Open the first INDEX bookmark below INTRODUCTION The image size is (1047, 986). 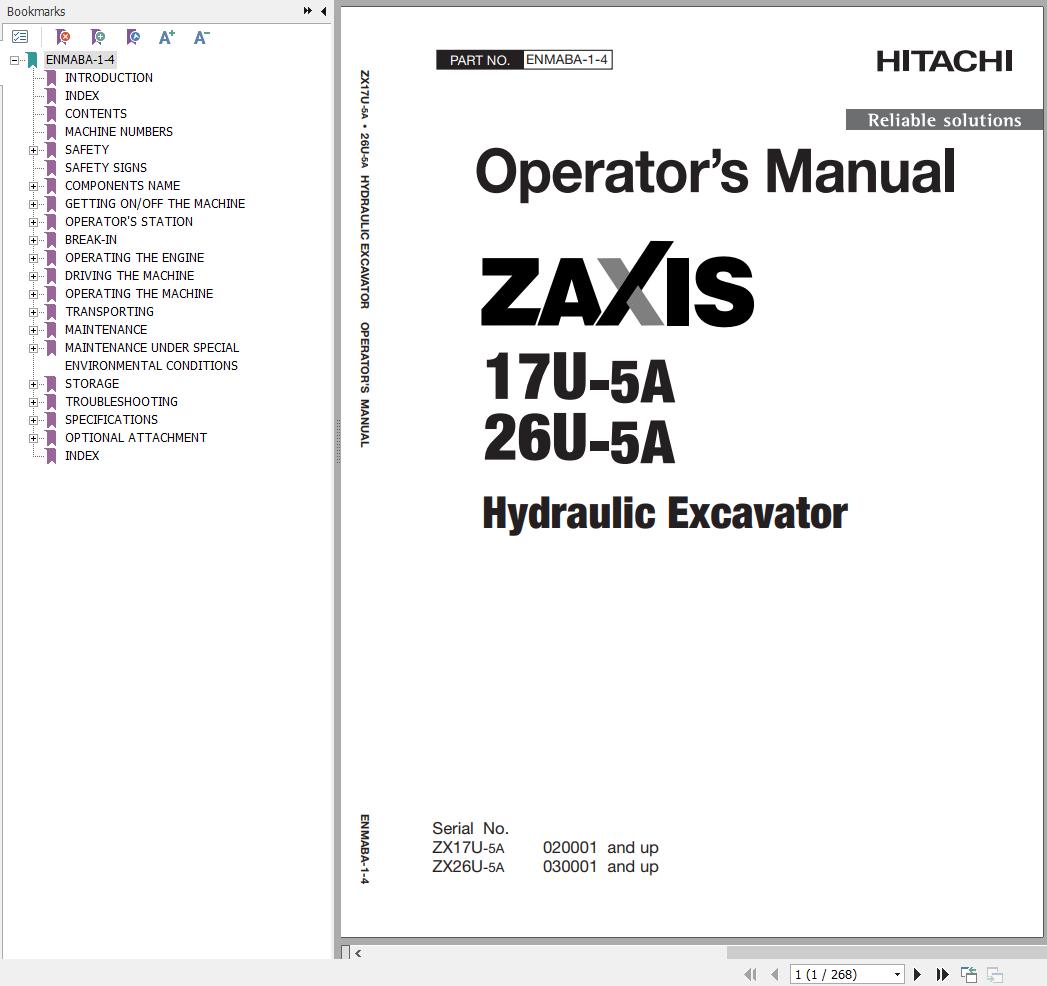click(82, 96)
